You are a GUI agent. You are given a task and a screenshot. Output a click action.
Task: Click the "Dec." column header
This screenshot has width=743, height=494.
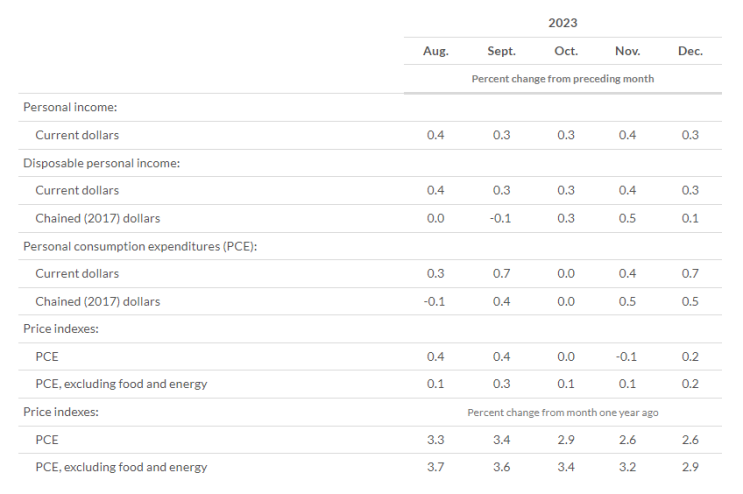click(x=690, y=51)
